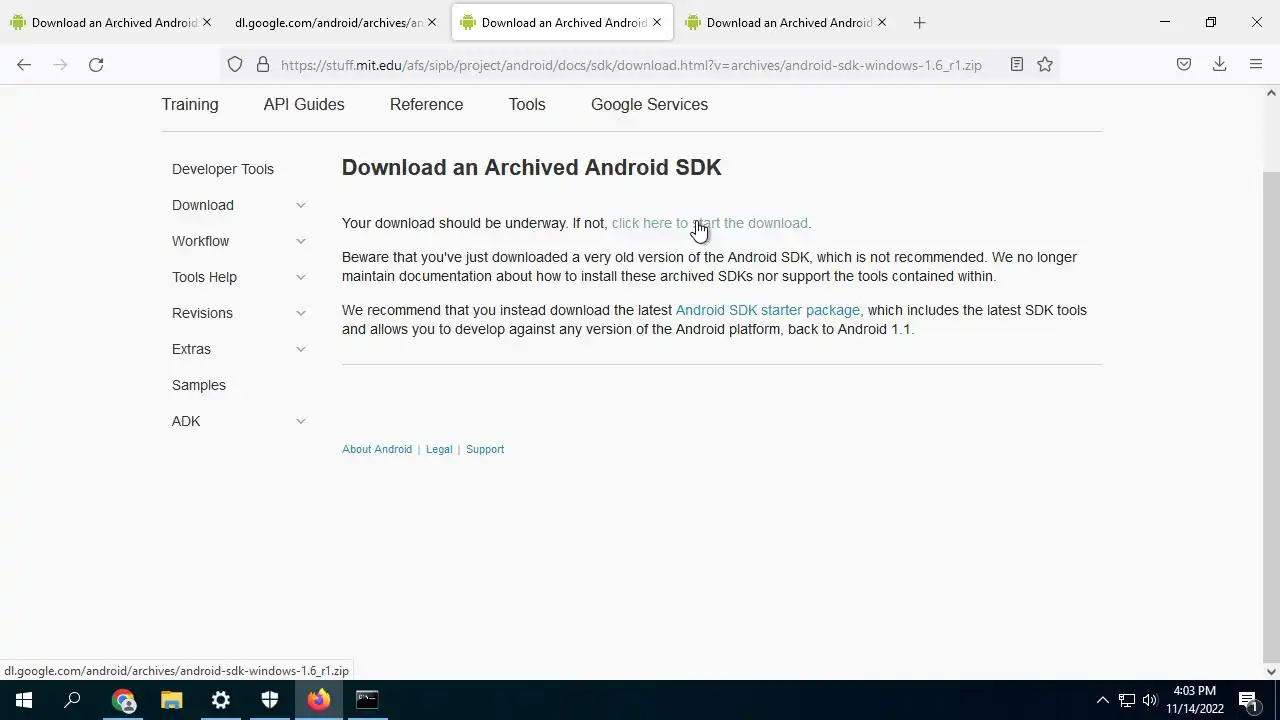Image resolution: width=1280 pixels, height=720 pixels.
Task: Open the Workflow sidebar section
Action: click(x=200, y=241)
